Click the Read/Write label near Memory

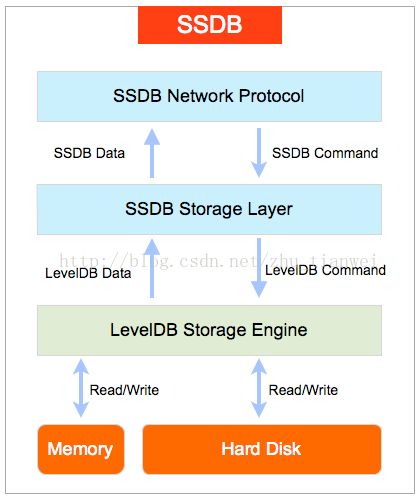(x=124, y=390)
